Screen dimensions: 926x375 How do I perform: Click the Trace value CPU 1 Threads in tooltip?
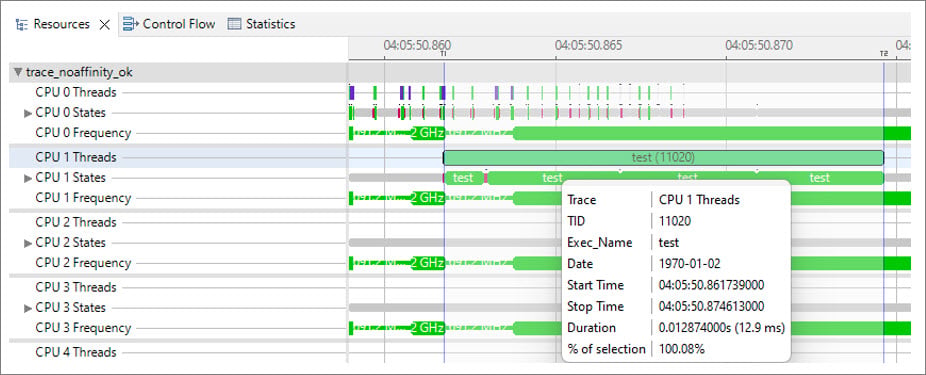point(699,200)
